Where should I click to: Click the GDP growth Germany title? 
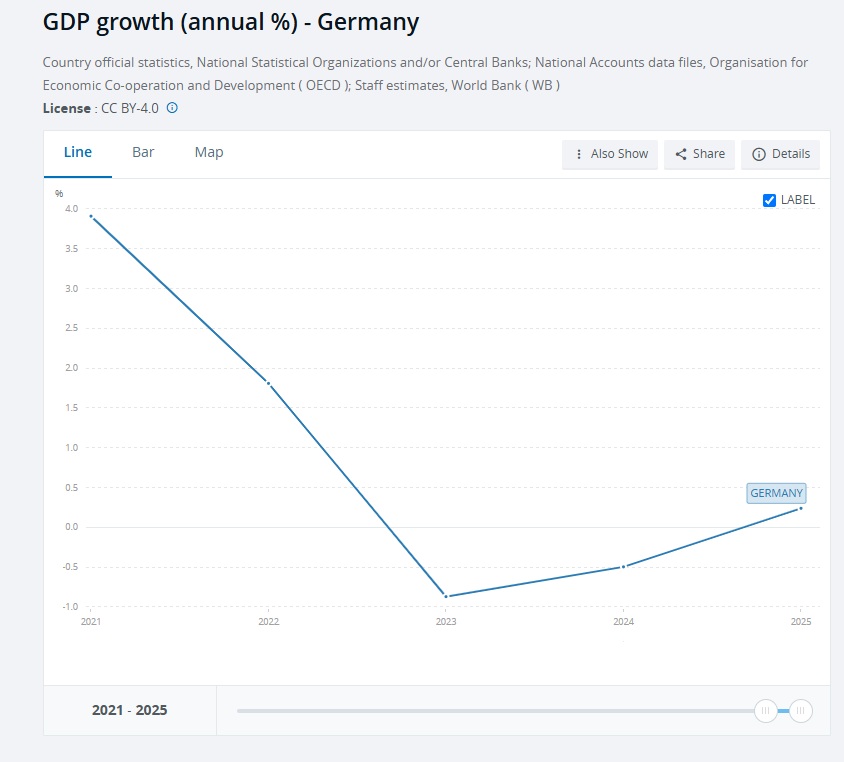click(230, 23)
